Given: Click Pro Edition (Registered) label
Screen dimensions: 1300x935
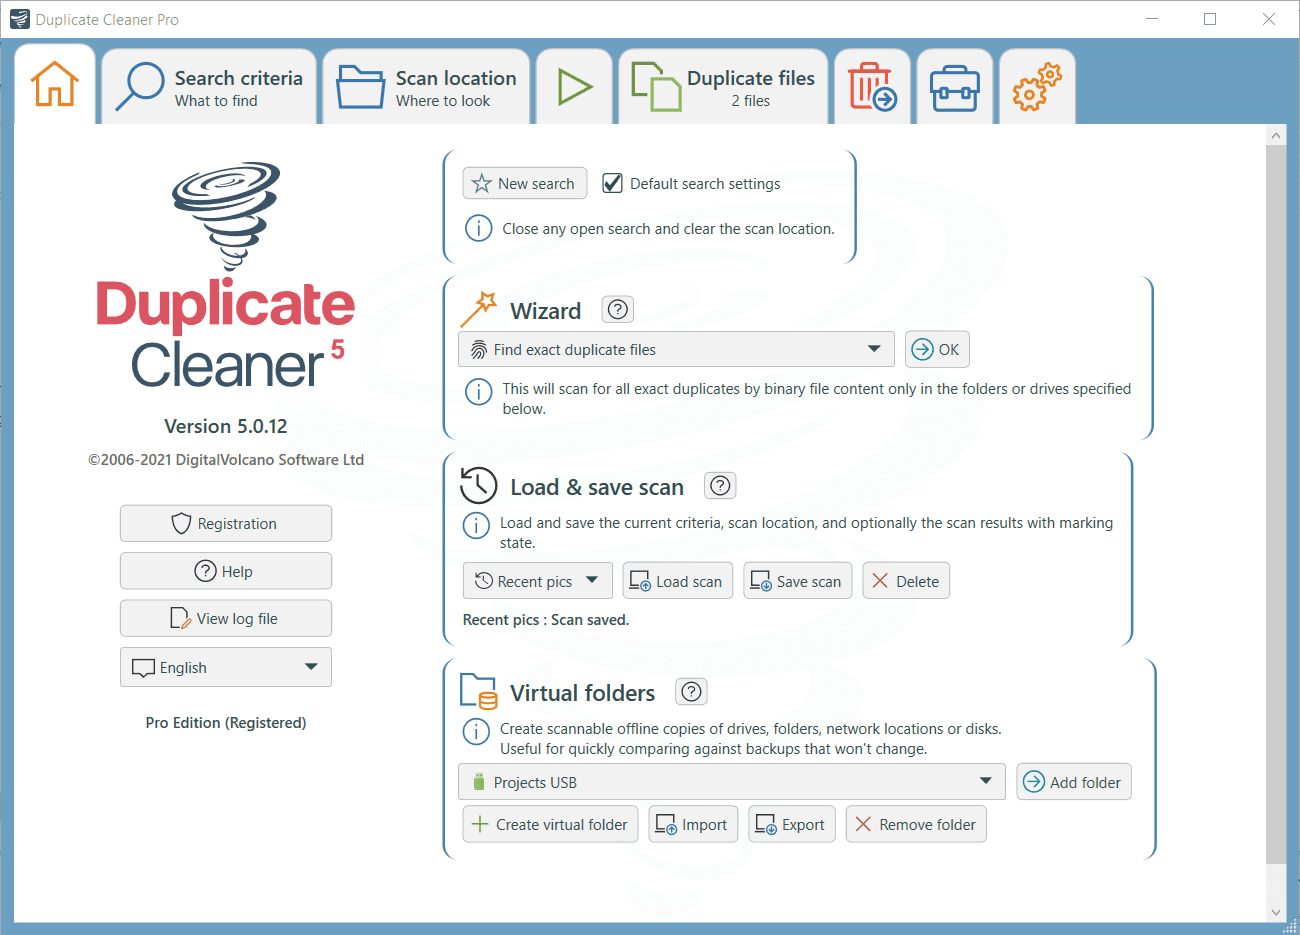Looking at the screenshot, I should (226, 722).
